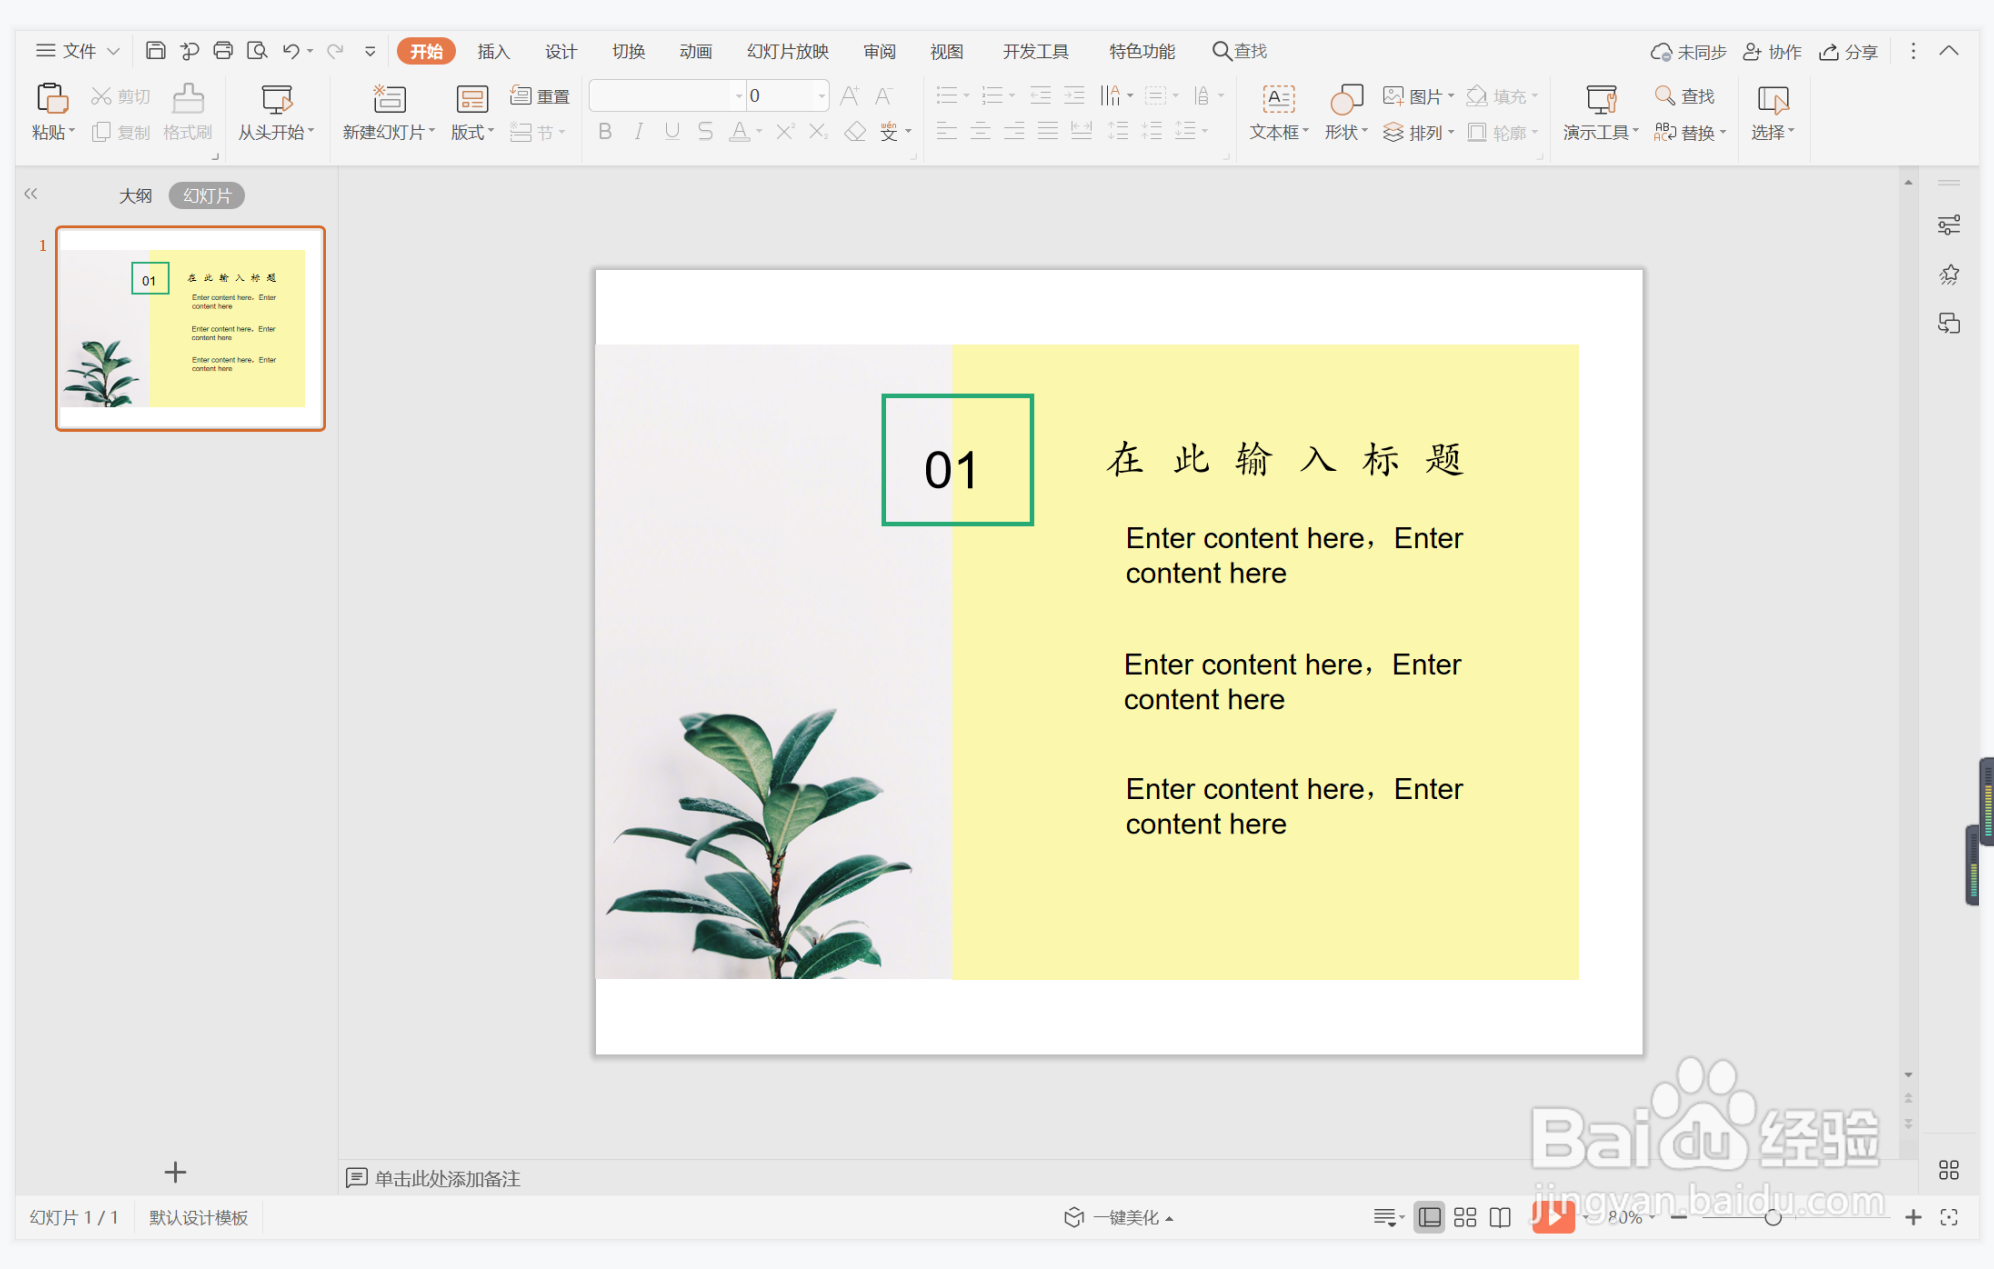Click the Share button

click(1848, 52)
